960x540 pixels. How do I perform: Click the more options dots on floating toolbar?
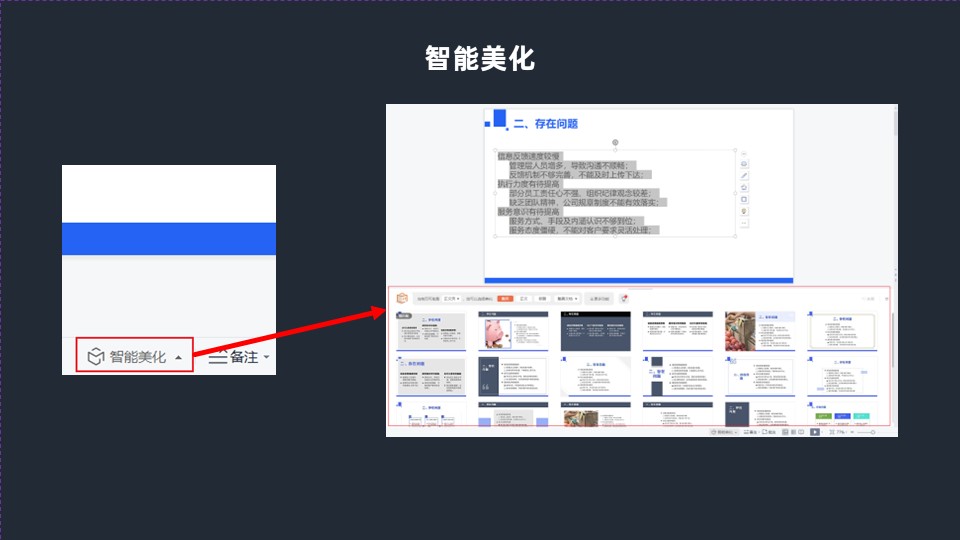pyautogui.click(x=744, y=223)
